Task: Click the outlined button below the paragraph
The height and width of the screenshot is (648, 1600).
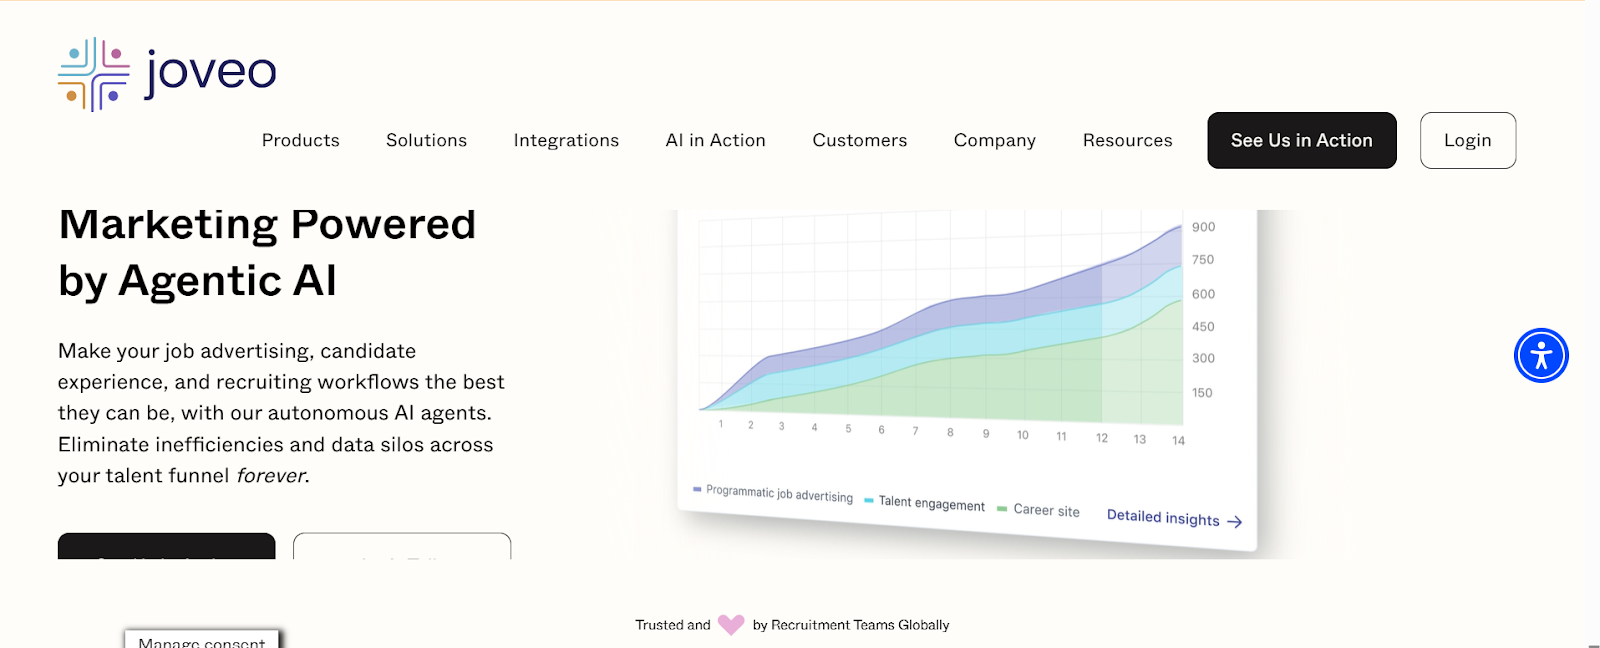Action: point(402,546)
